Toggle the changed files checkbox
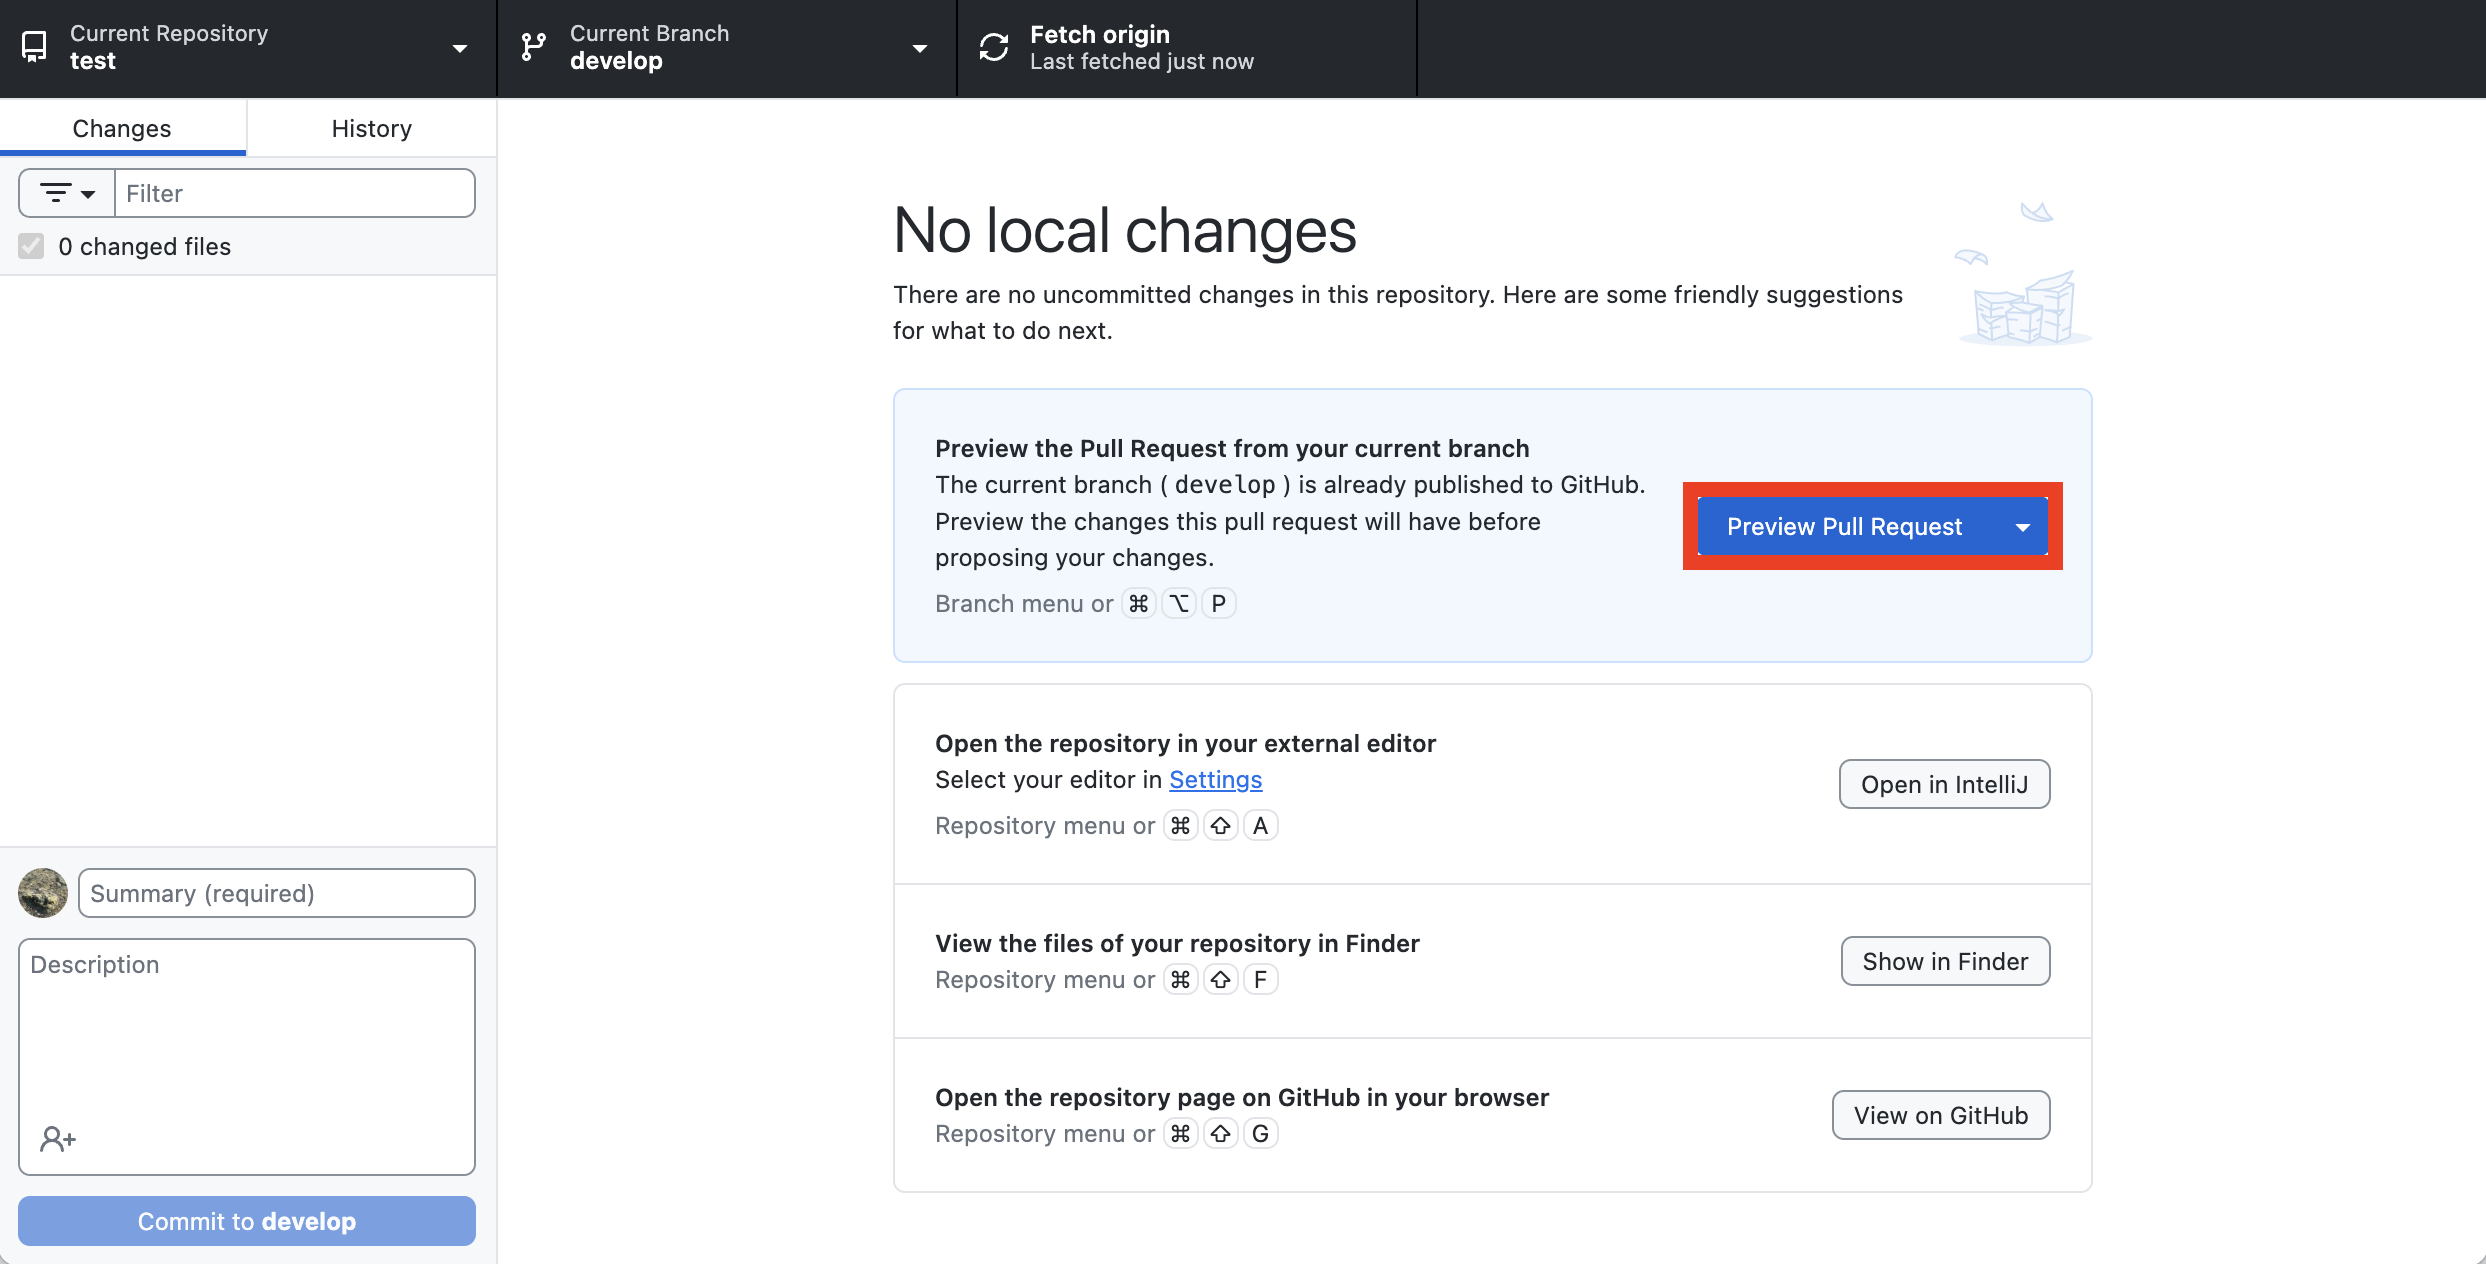Viewport: 2486px width, 1264px height. coord(31,246)
